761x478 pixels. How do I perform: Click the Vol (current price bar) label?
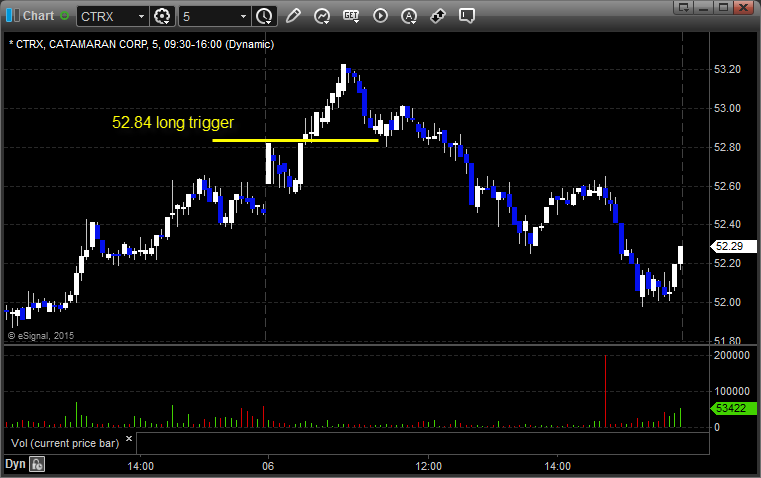click(x=65, y=443)
